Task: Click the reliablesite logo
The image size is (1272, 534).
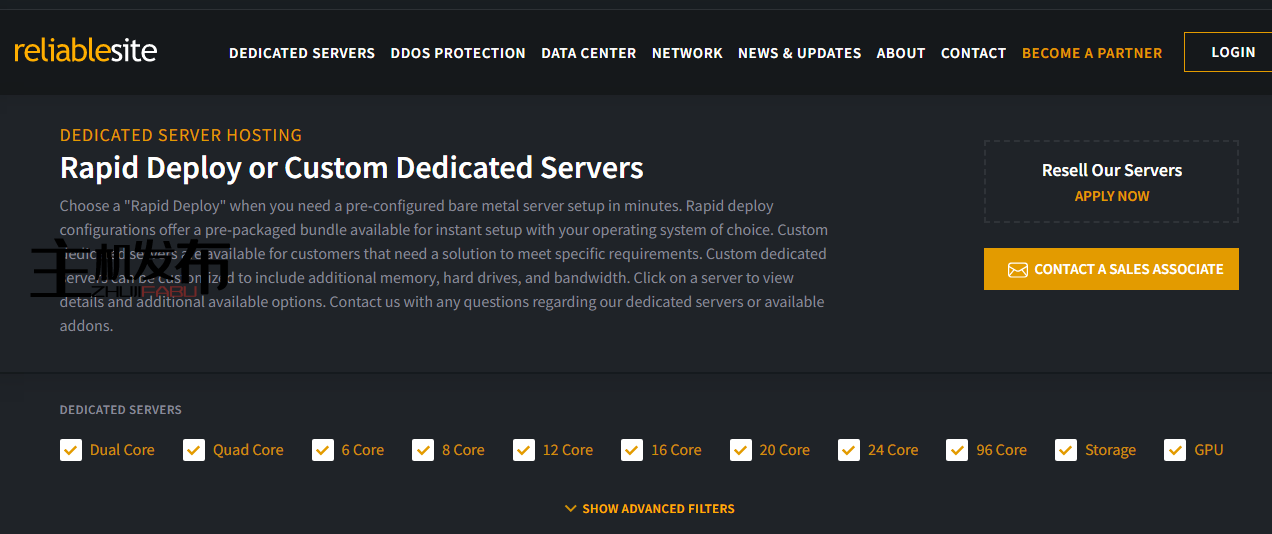Action: tap(86, 51)
